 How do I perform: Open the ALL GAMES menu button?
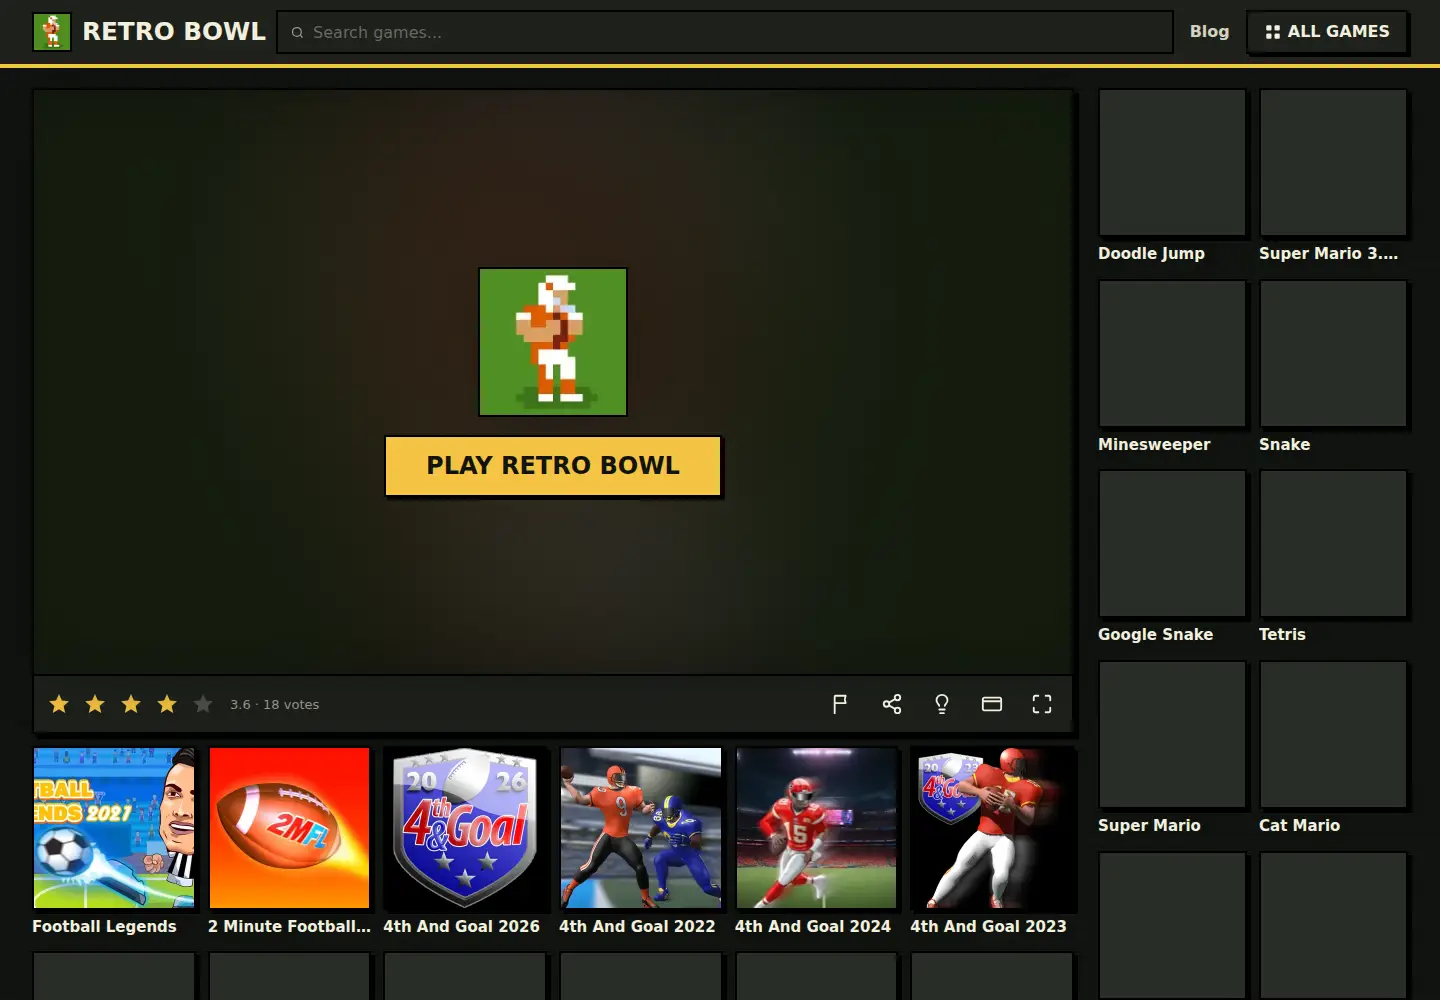coord(1327,32)
